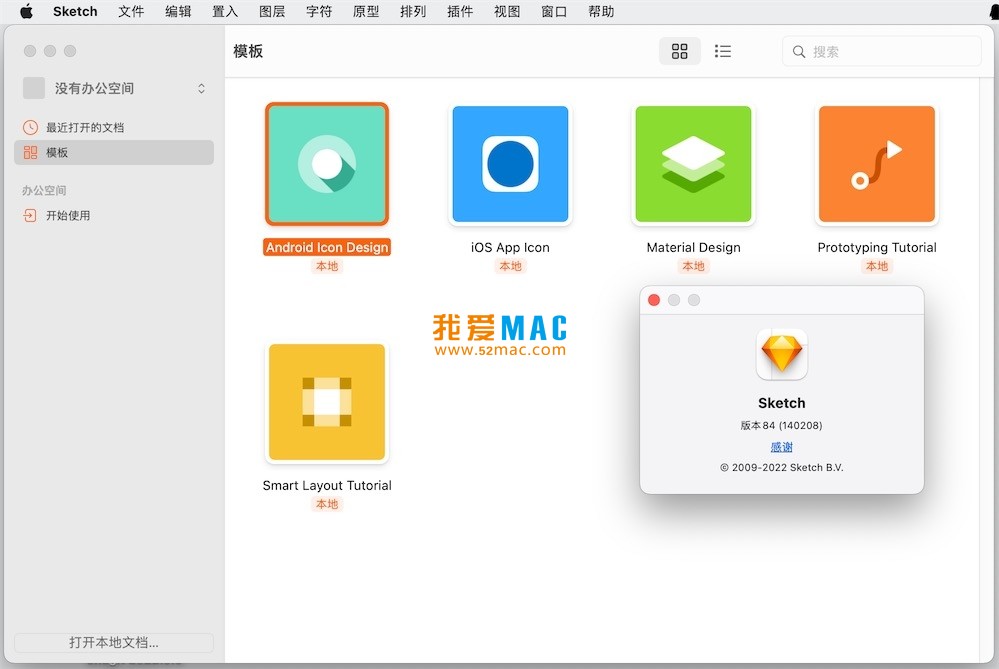The height and width of the screenshot is (669, 999).
Task: Open the 插件 menu
Action: pyautogui.click(x=459, y=12)
